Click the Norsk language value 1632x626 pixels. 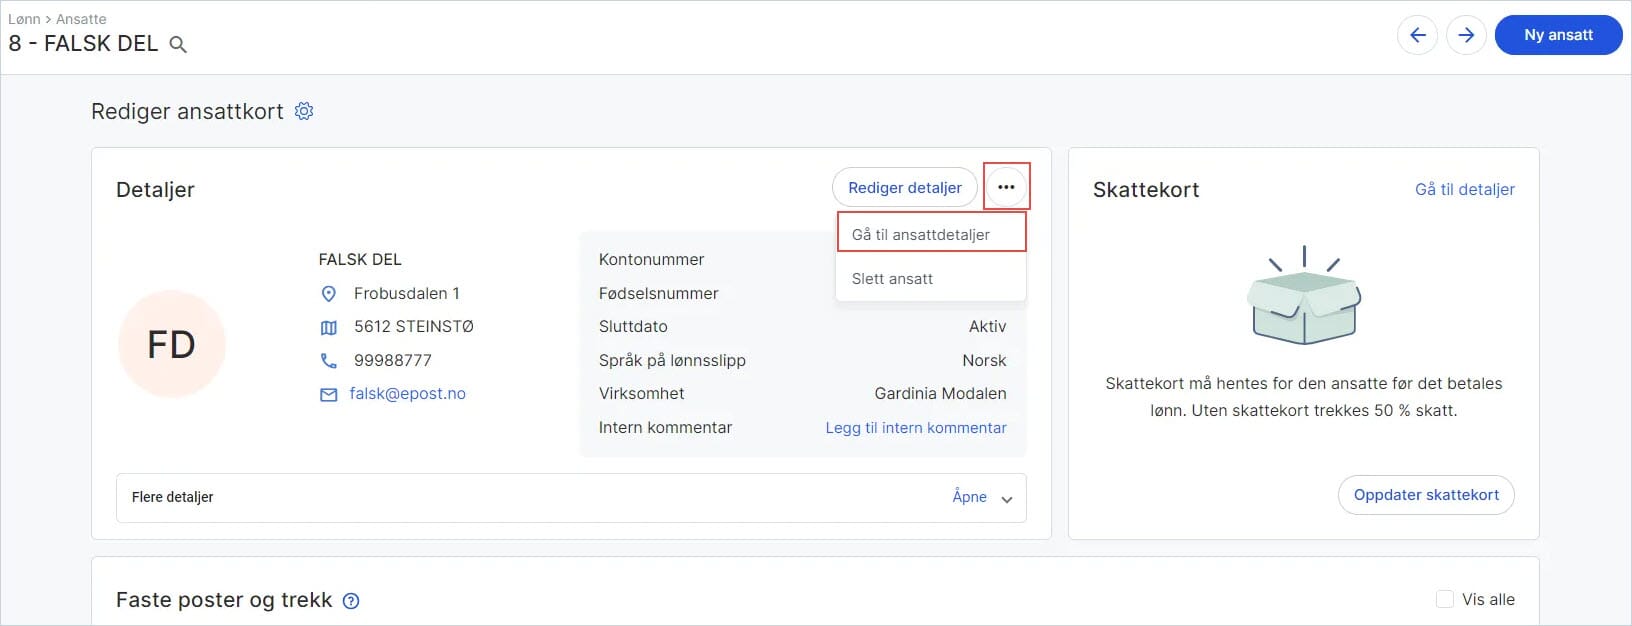[984, 360]
